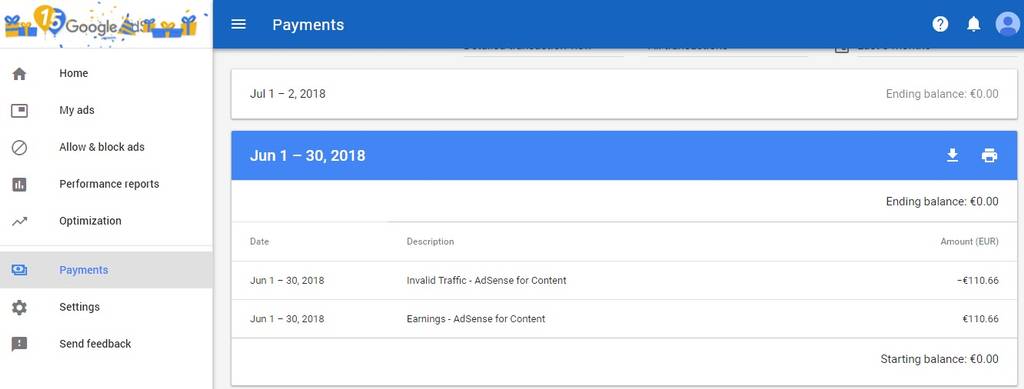Click the Amount (EUR) column header
The width and height of the screenshot is (1024, 389).
click(969, 241)
